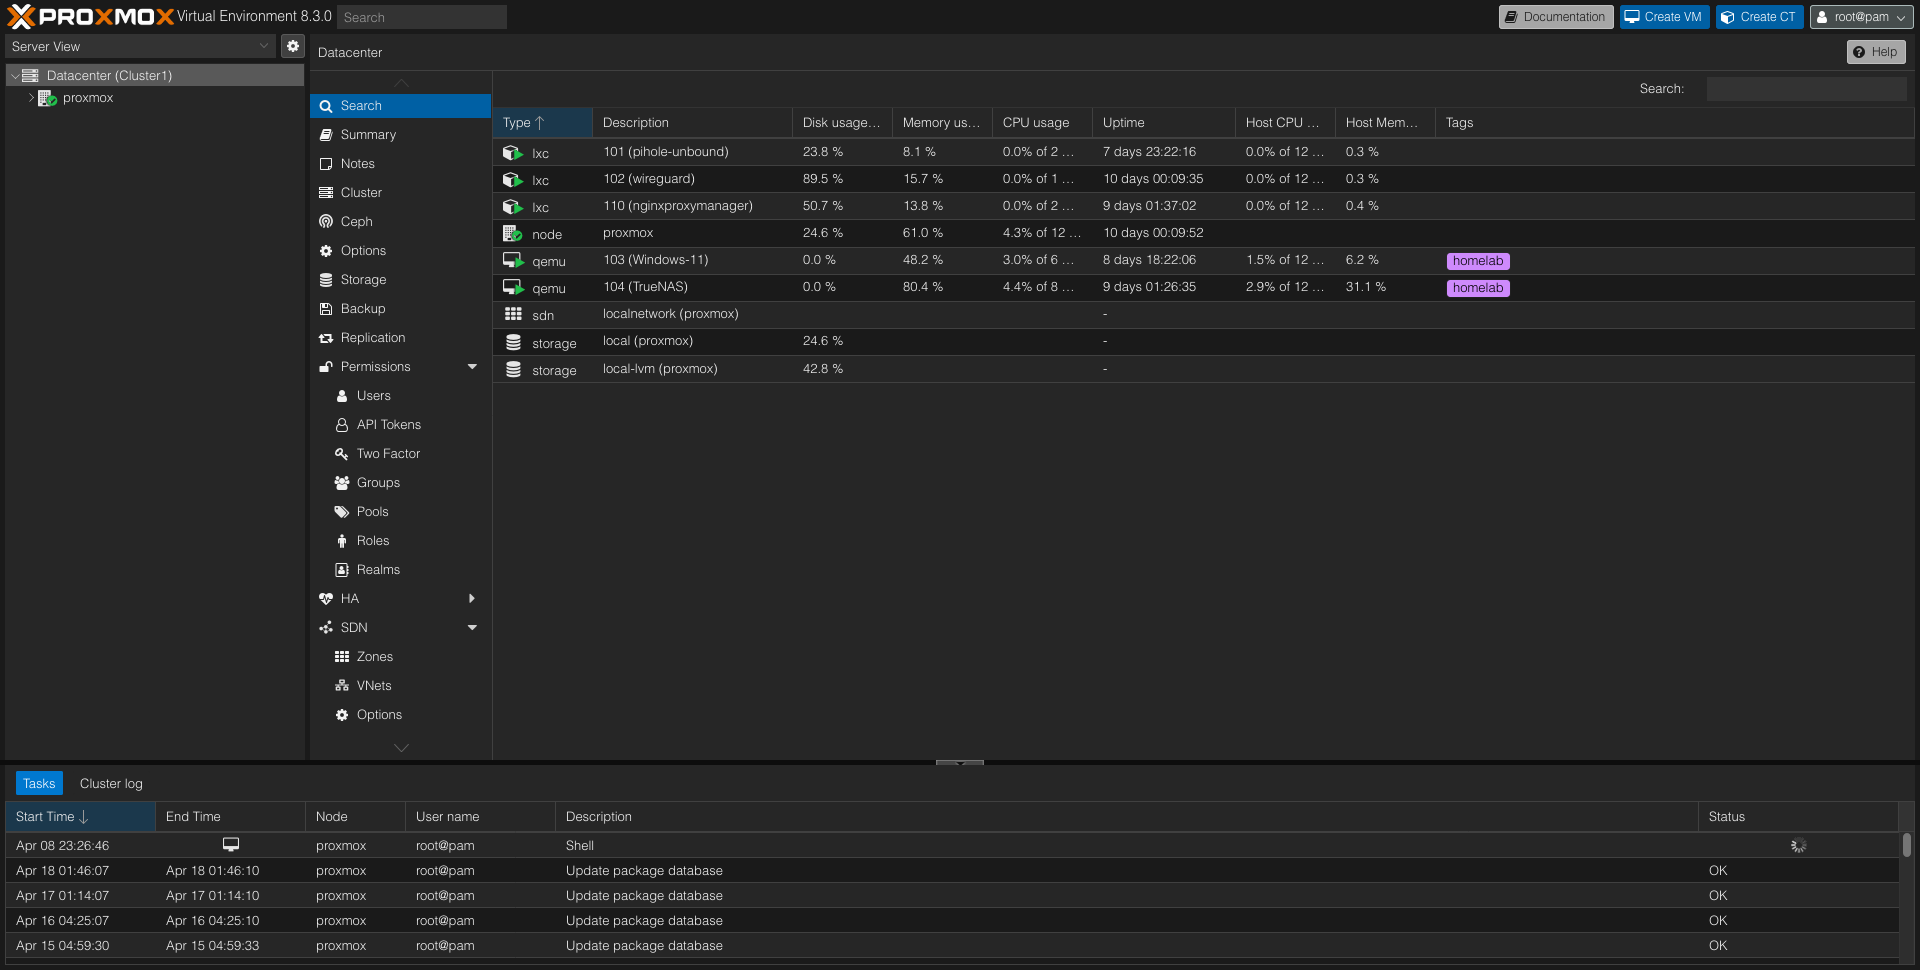Expand the HA submenu arrow
Screen dimensions: 1920x970
pyautogui.click(x=472, y=598)
